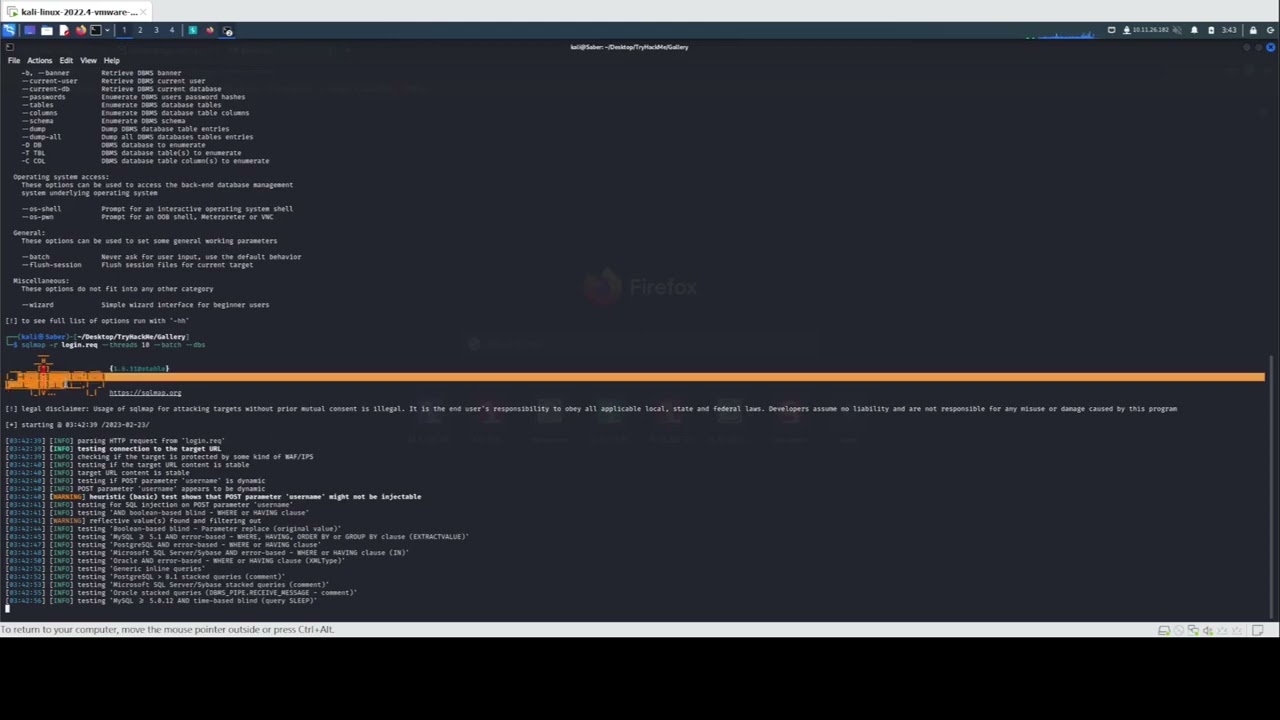Click the --os-shell option line
1280x720 pixels.
[x=157, y=209]
